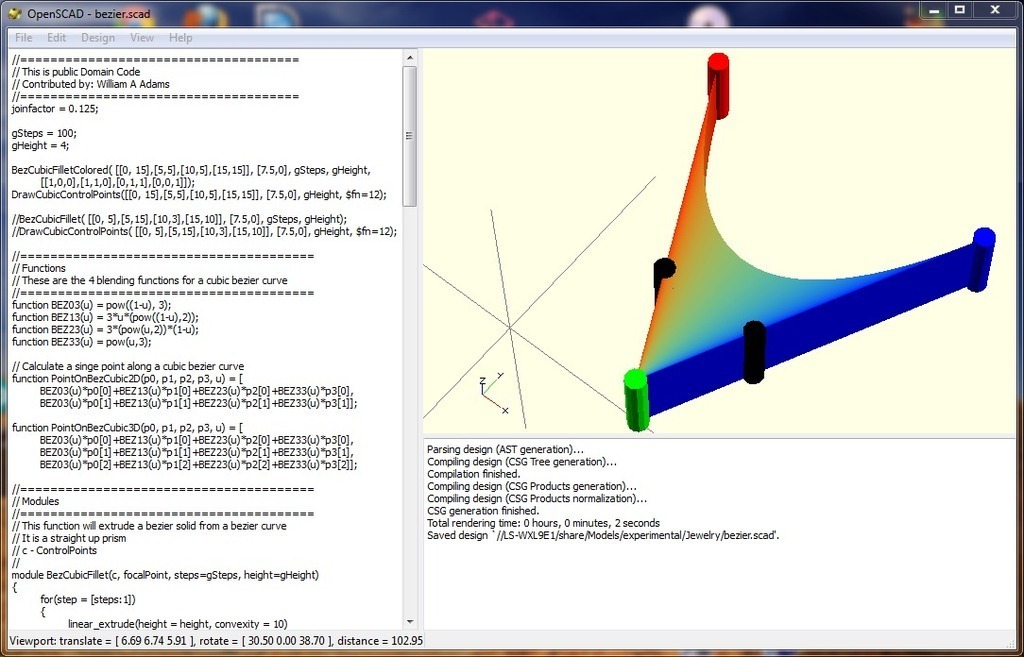Click the '// c - ControlPoints' comment

coord(54,551)
